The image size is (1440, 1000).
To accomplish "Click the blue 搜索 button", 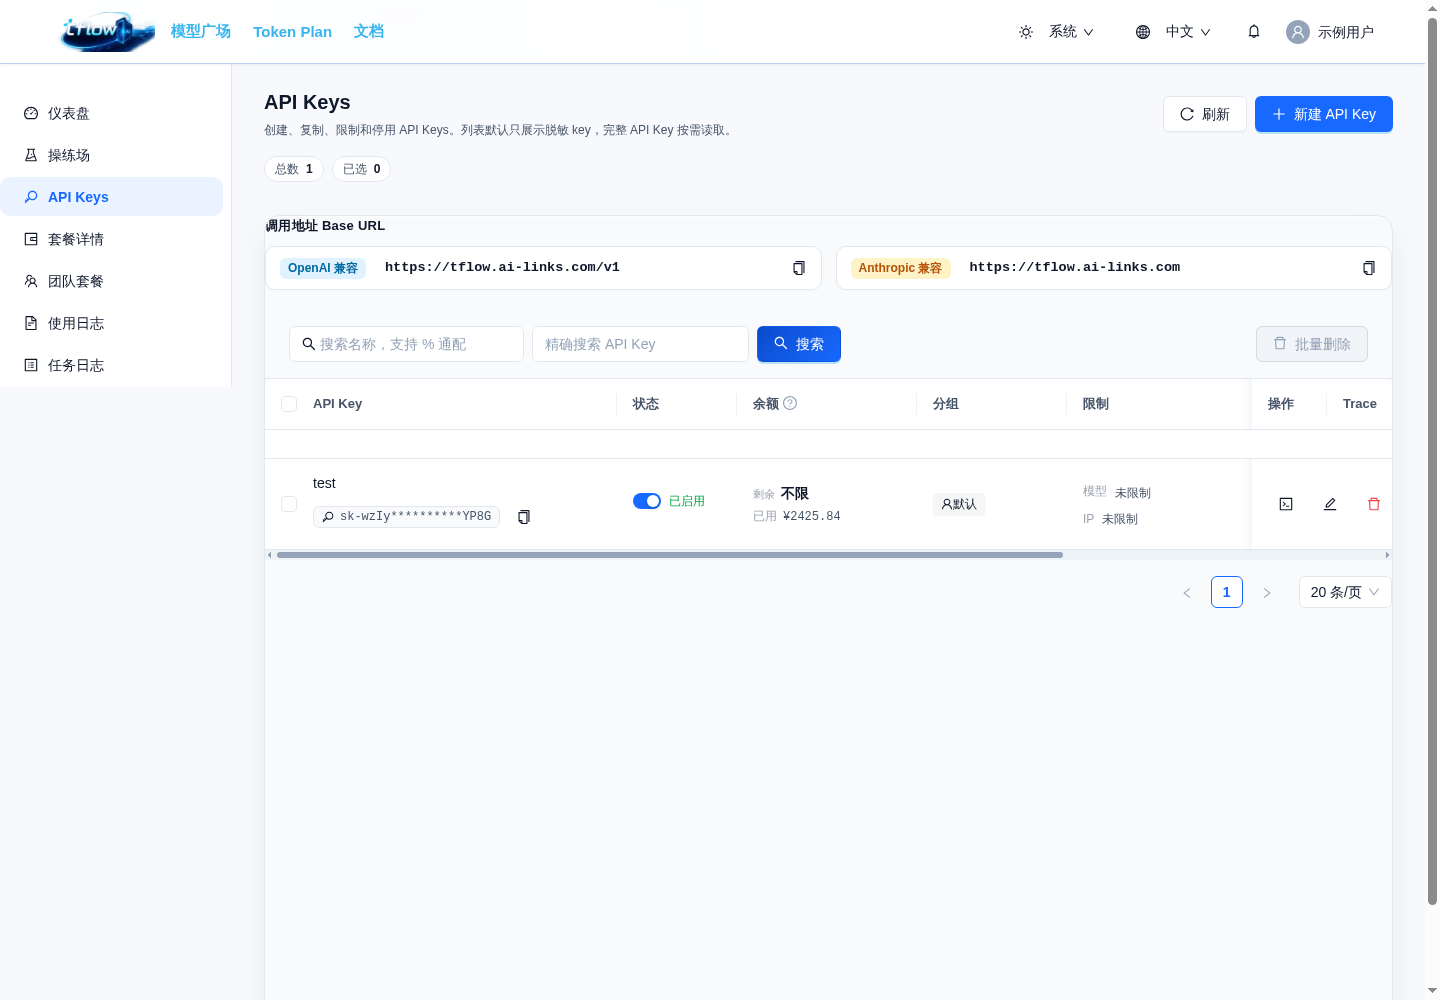I will tap(799, 344).
